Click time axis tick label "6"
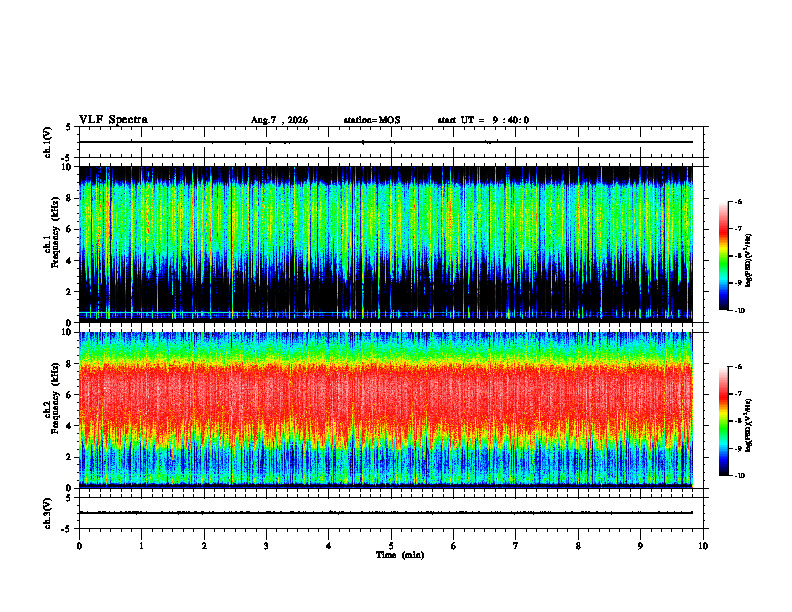 click(x=454, y=546)
